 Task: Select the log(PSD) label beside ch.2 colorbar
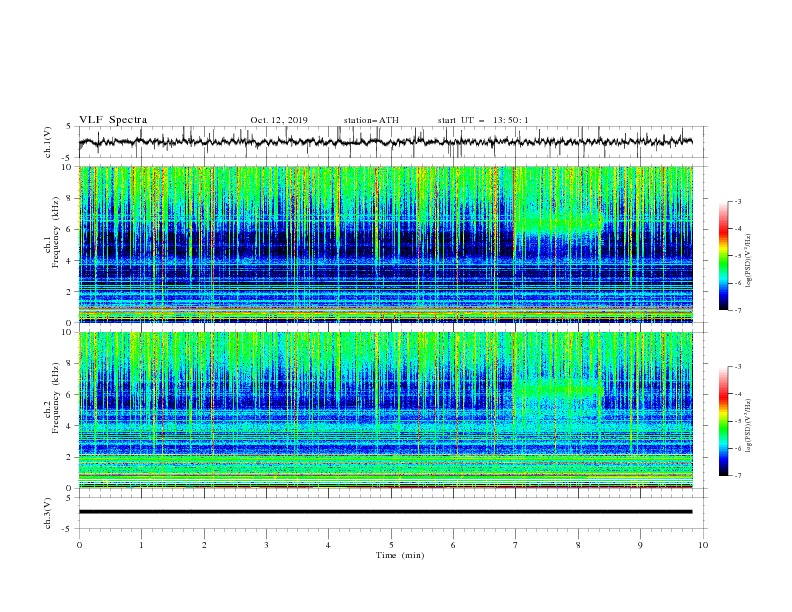coord(749,426)
